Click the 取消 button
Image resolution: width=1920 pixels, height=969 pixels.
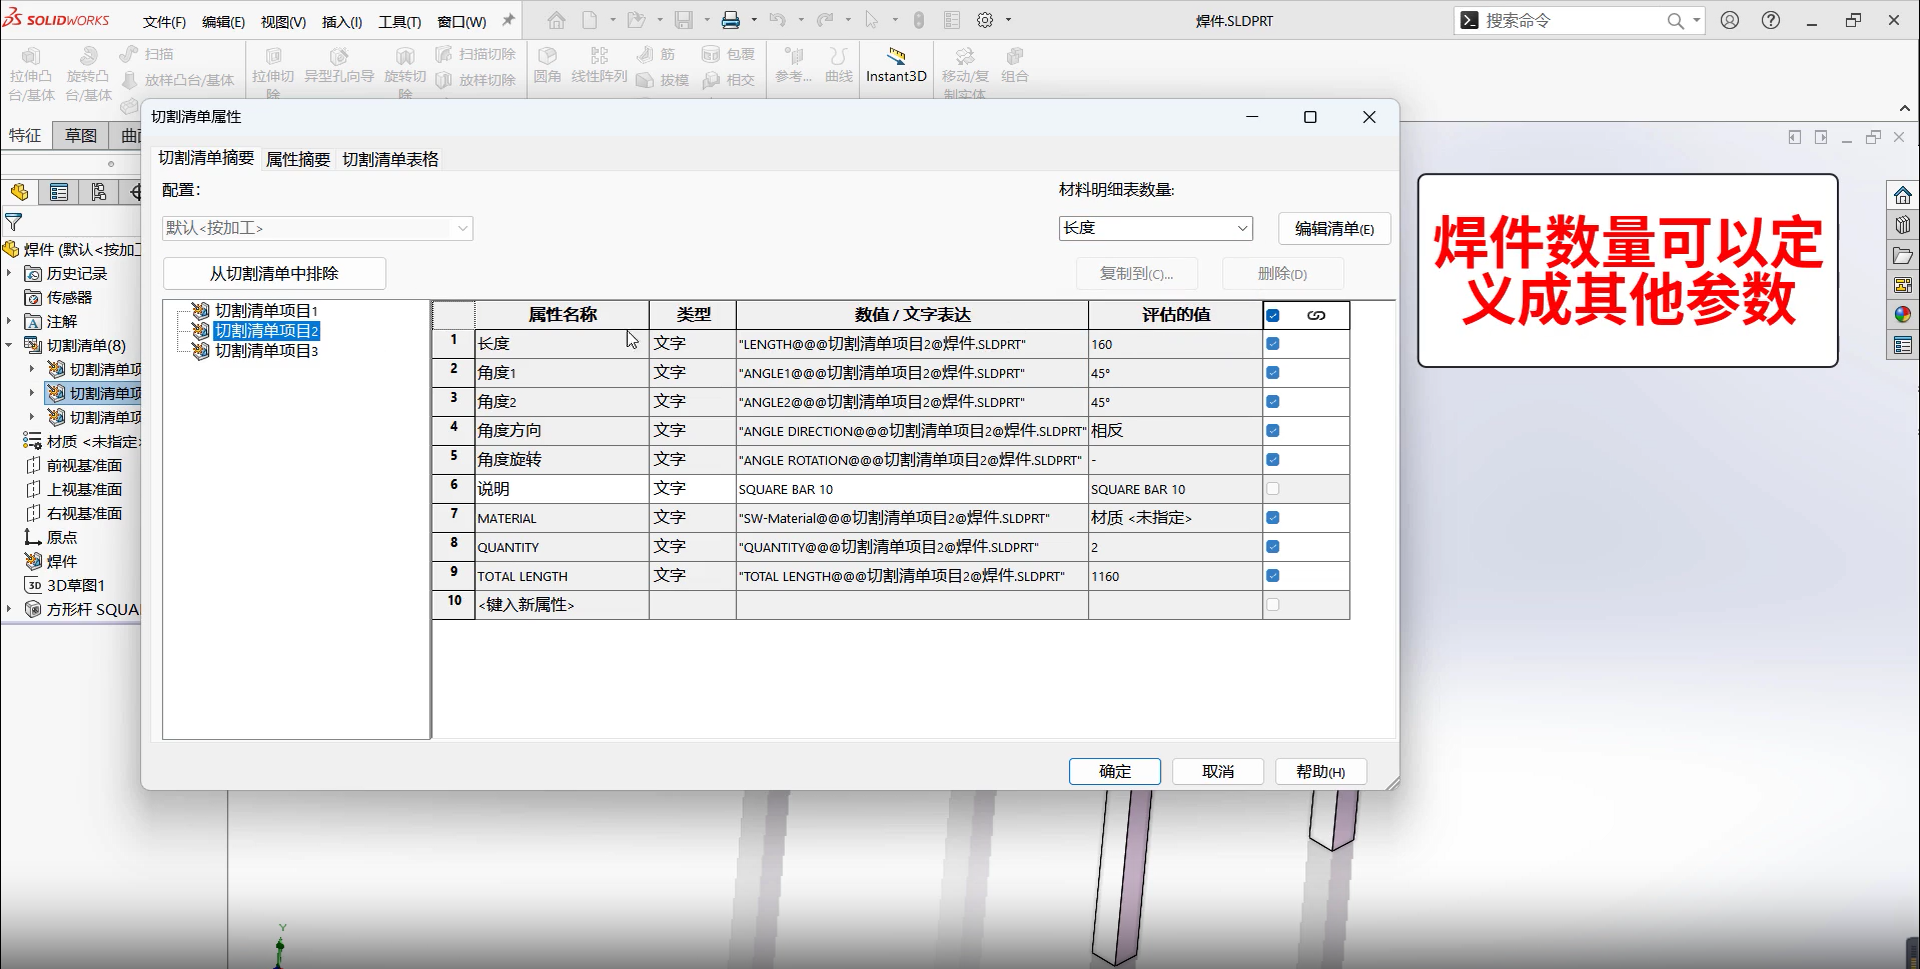(1218, 771)
